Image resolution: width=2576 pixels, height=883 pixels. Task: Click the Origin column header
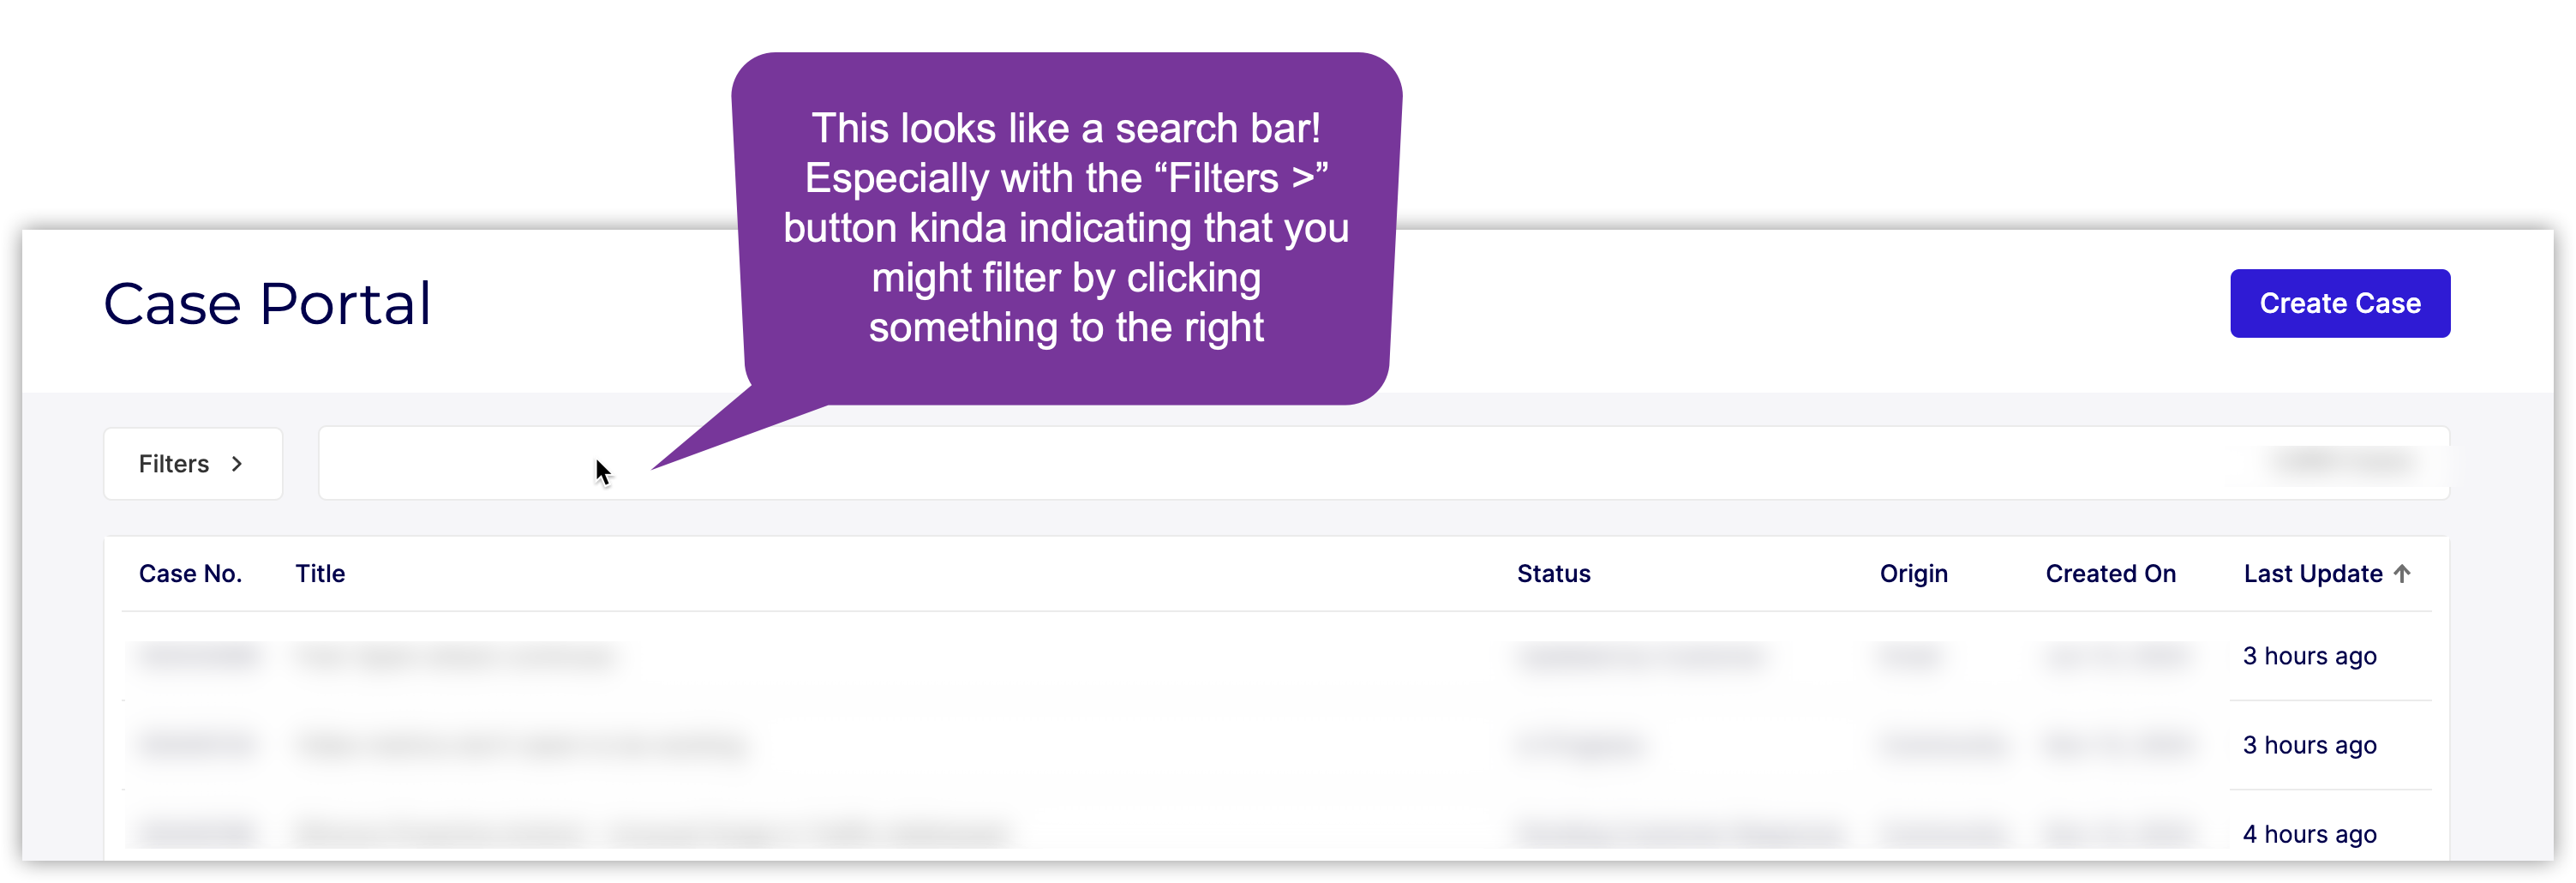click(x=1913, y=574)
